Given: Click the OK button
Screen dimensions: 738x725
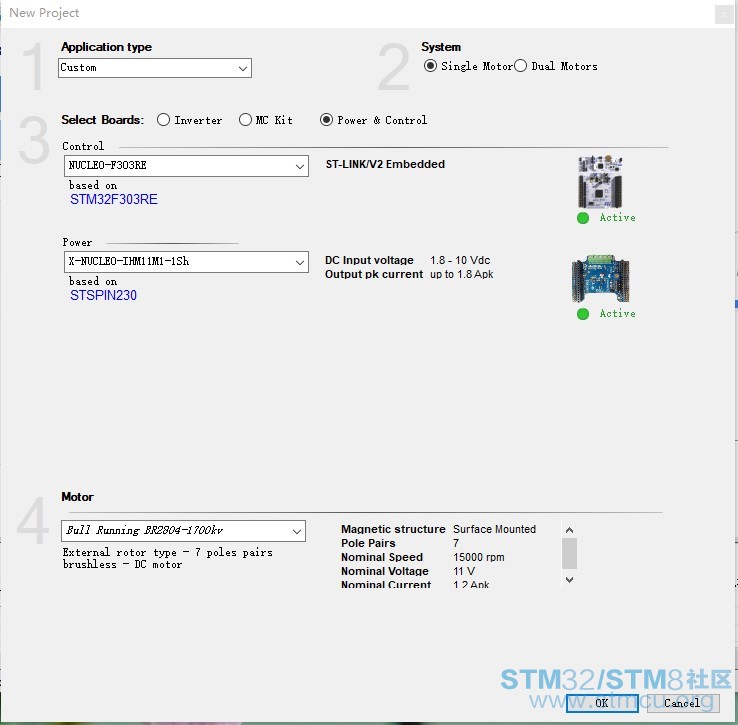Looking at the screenshot, I should 602,703.
